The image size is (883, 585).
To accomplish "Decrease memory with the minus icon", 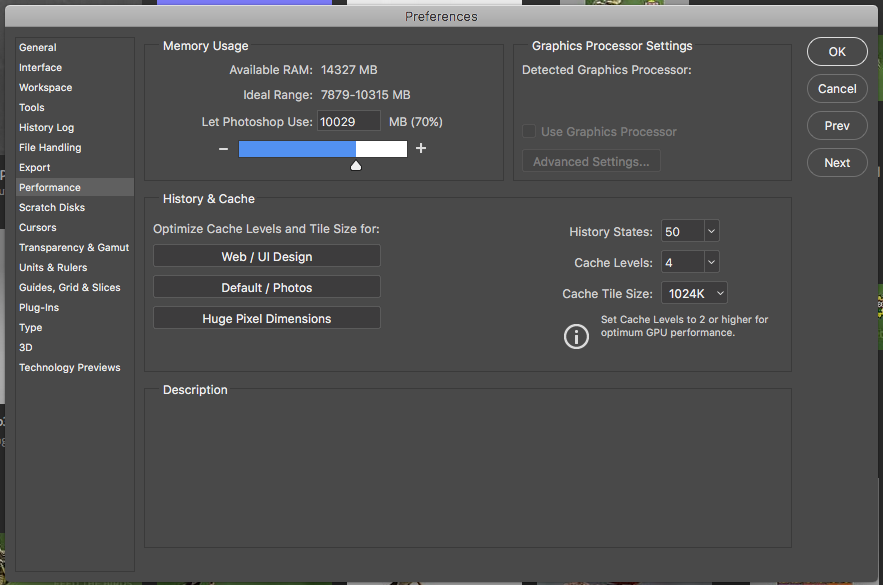I will point(224,149).
